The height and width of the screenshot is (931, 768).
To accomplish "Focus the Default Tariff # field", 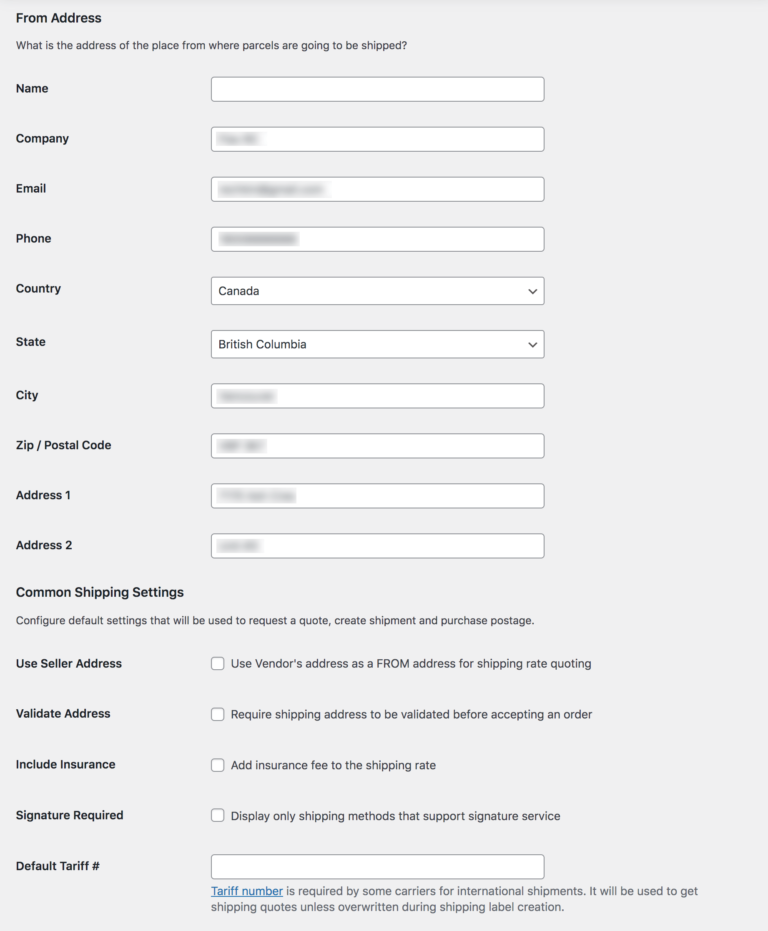I will click(377, 866).
